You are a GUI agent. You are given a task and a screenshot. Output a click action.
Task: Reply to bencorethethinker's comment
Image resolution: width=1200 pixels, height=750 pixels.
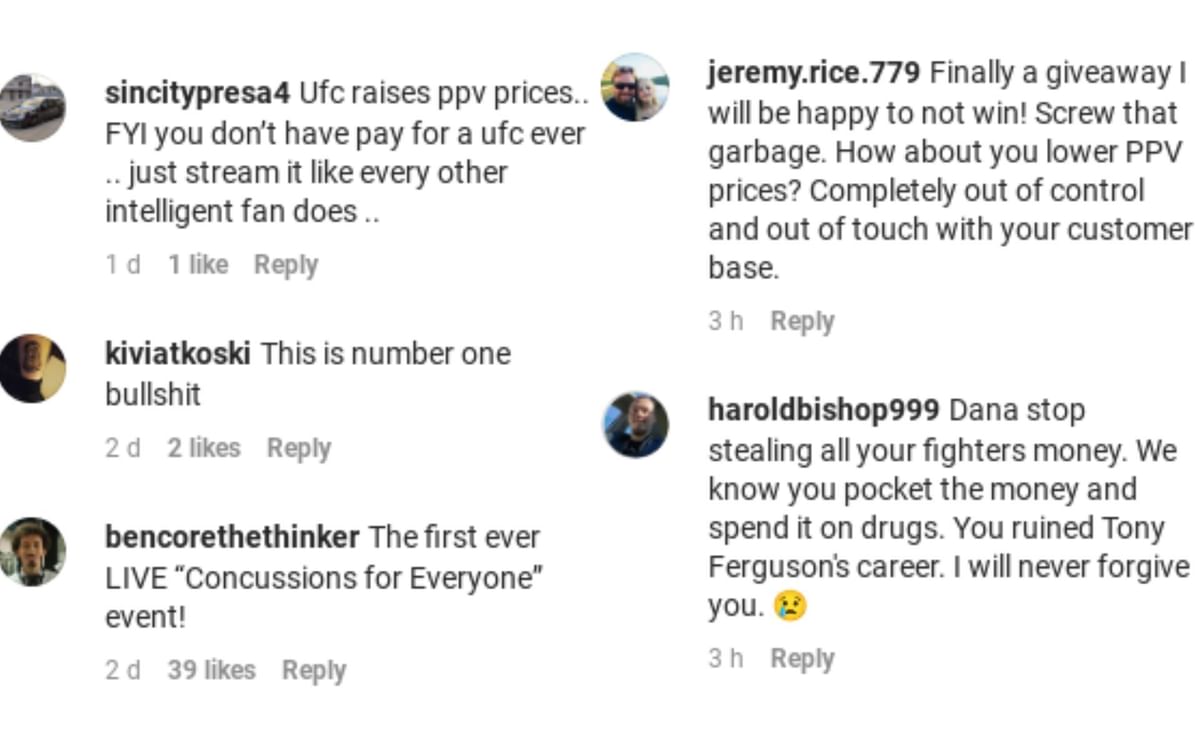[x=313, y=670]
